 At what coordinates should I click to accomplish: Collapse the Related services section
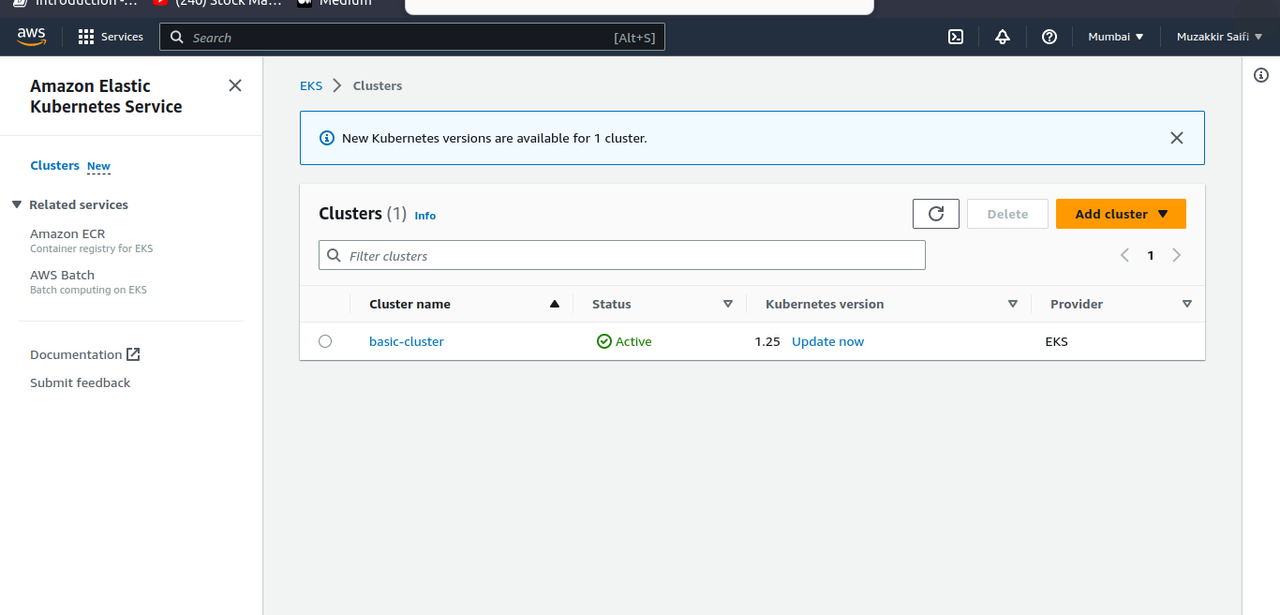point(17,204)
